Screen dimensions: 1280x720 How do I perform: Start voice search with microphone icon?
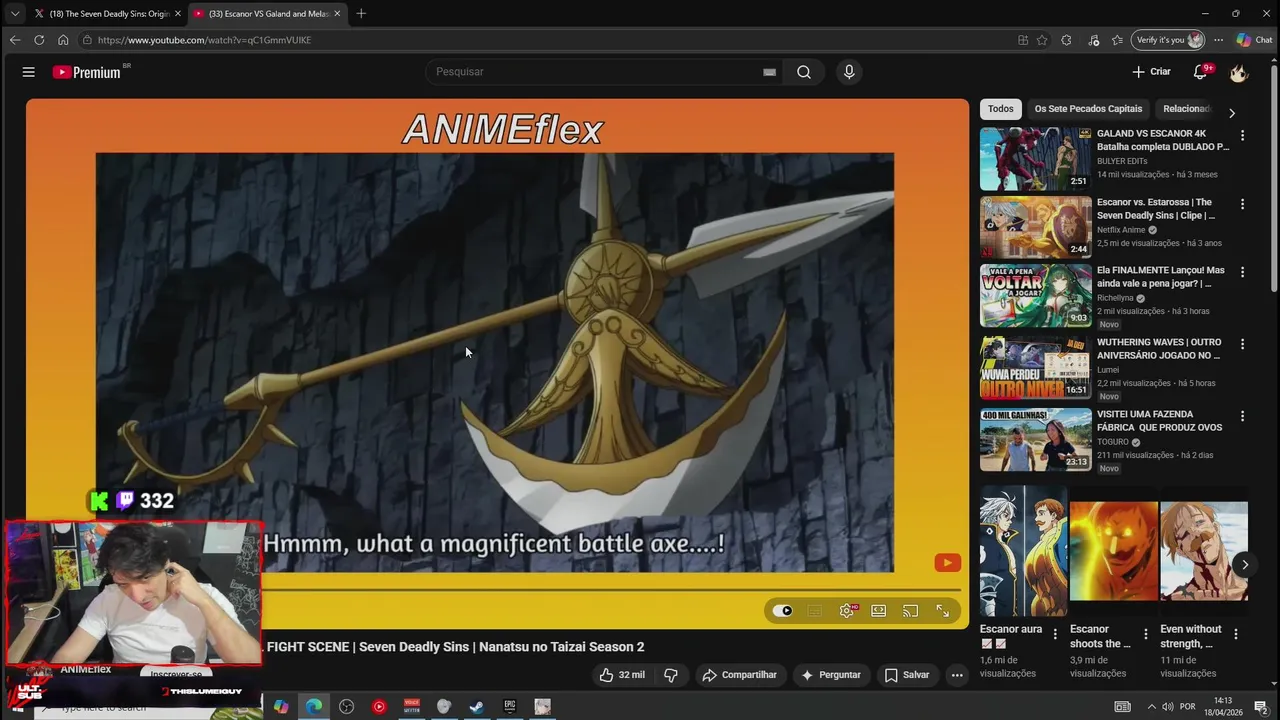(x=849, y=72)
